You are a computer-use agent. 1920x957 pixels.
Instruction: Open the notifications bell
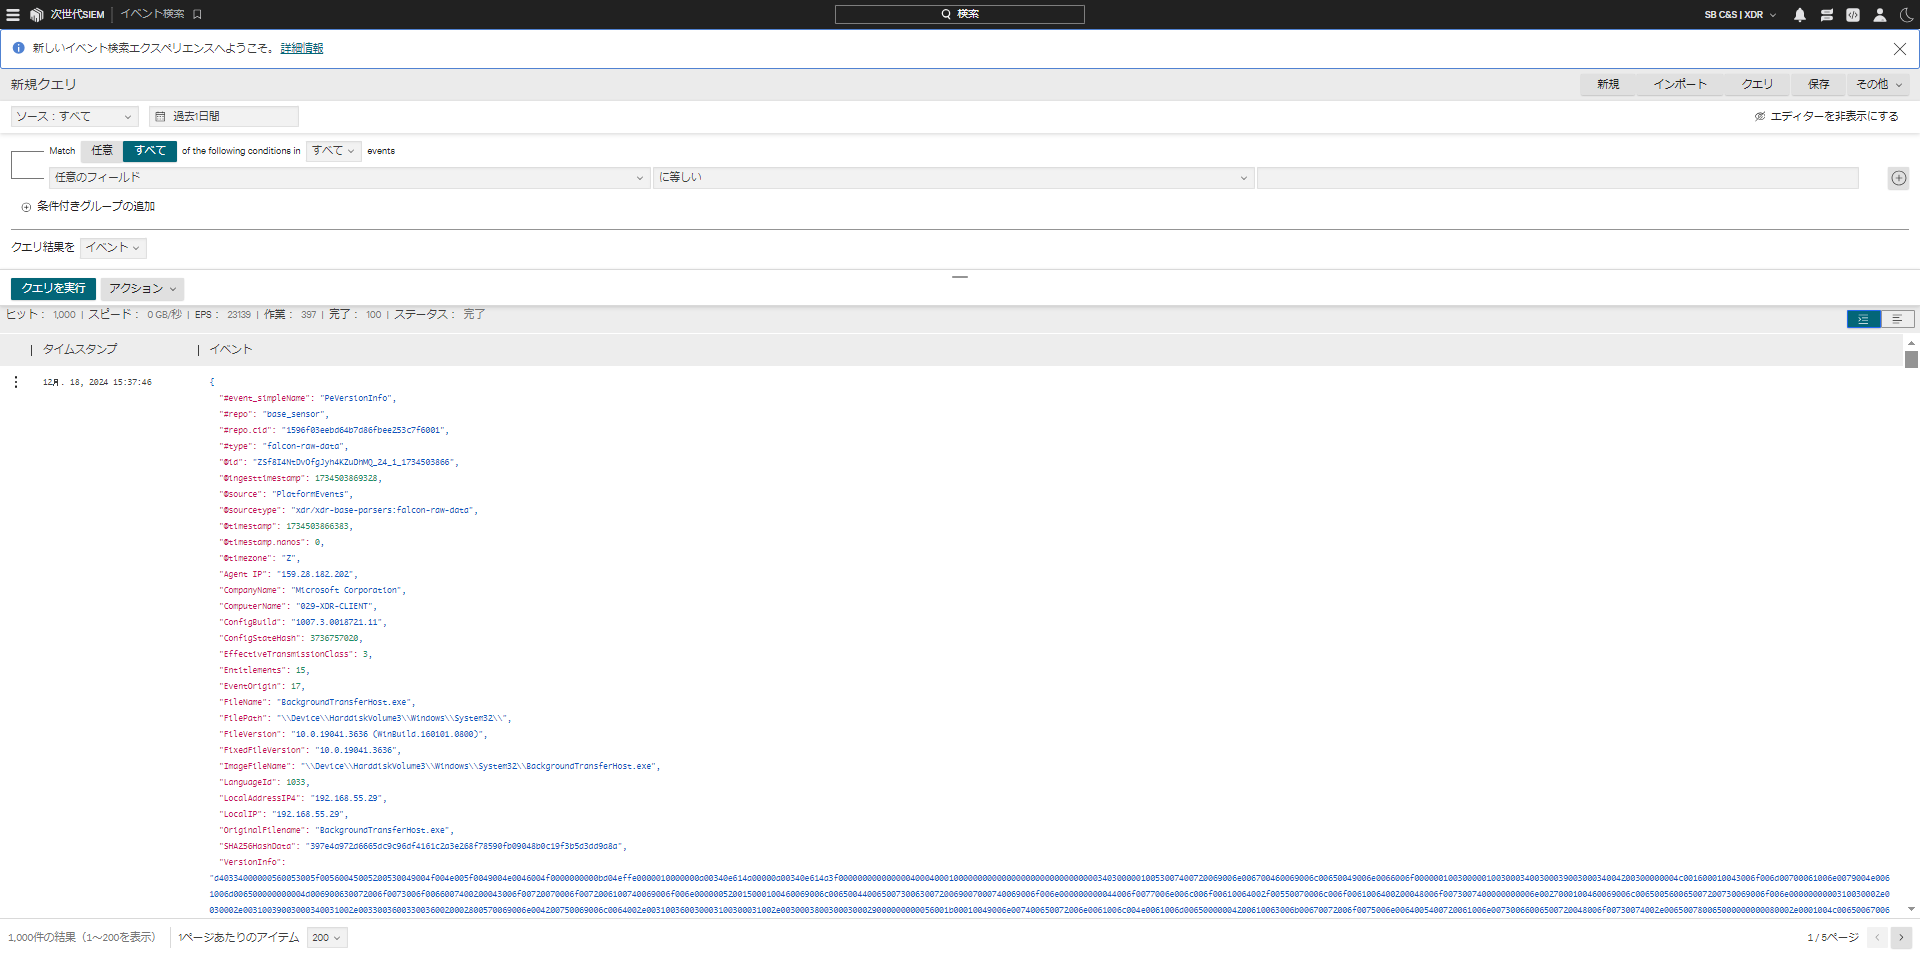coord(1800,15)
